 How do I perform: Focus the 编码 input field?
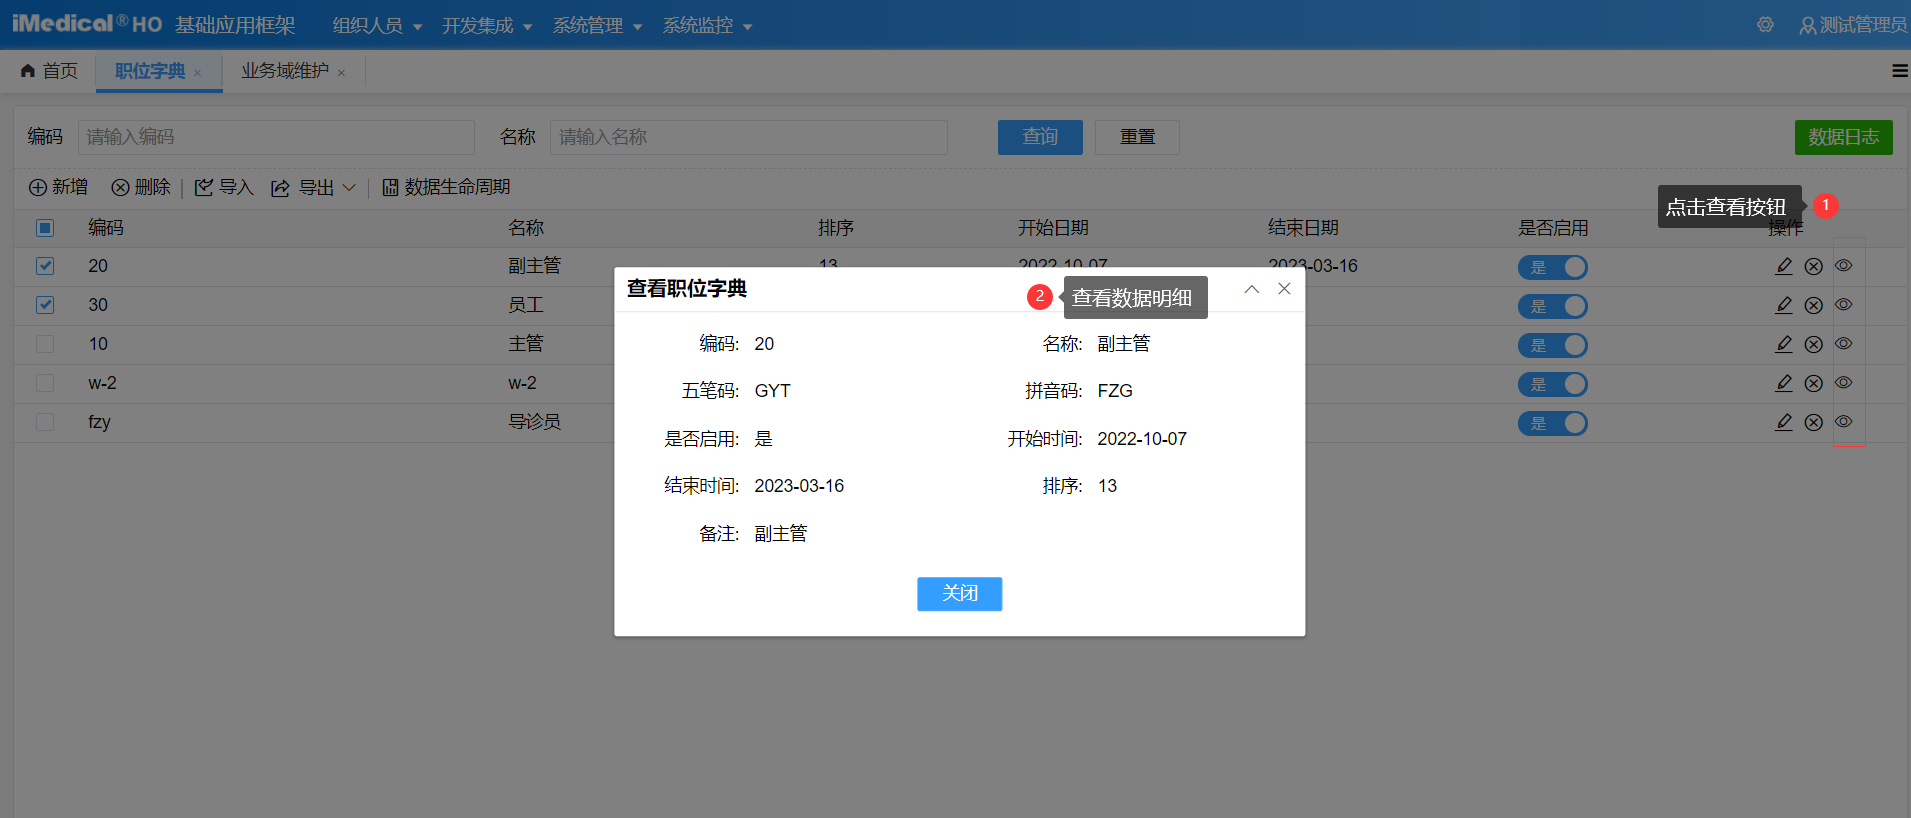276,137
